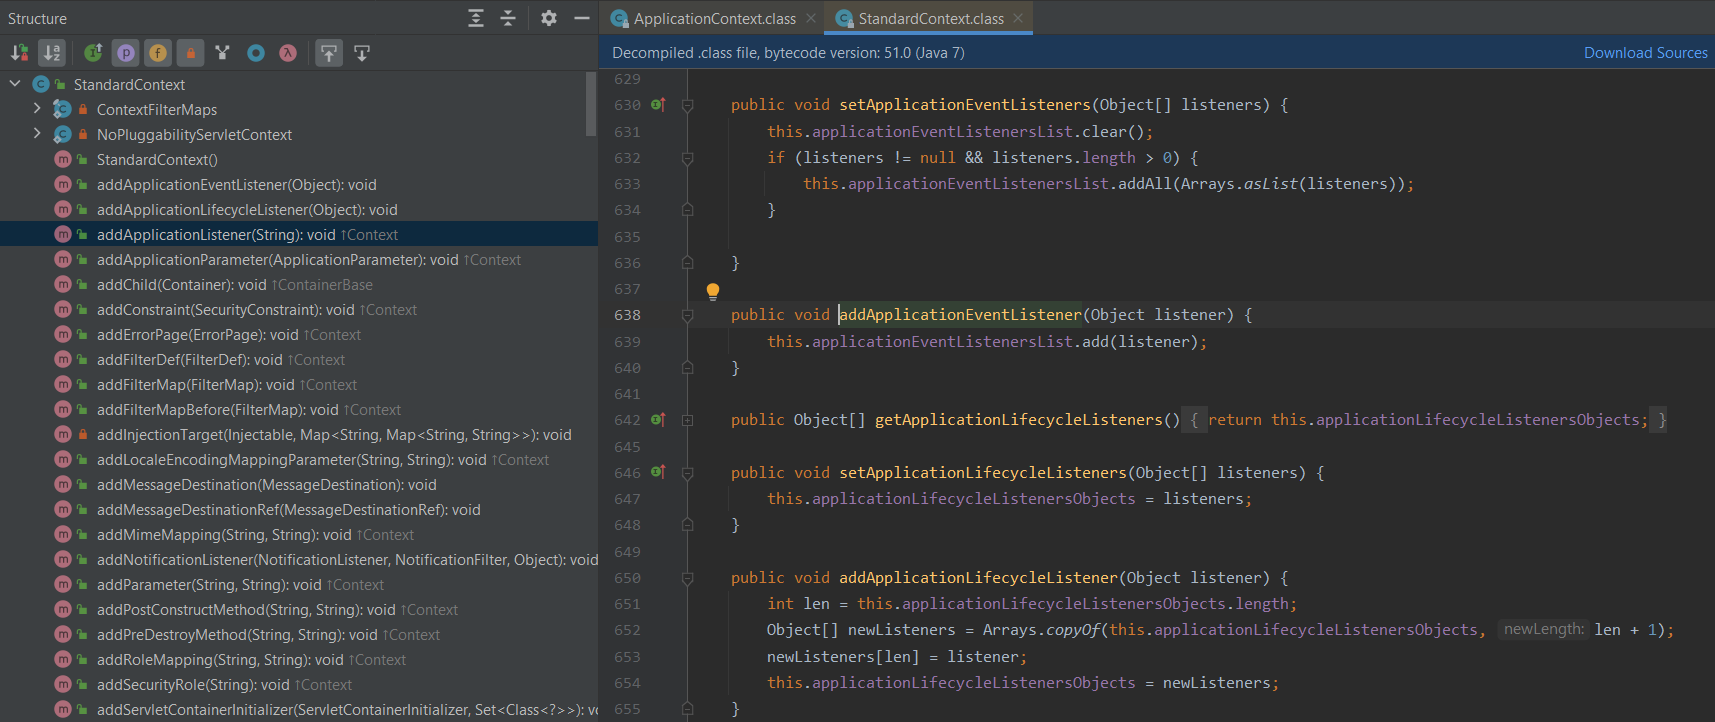Screen dimensions: 1715x722
Task: Select addFilterDef(FilterDef) in Structure
Action: click(x=299, y=359)
